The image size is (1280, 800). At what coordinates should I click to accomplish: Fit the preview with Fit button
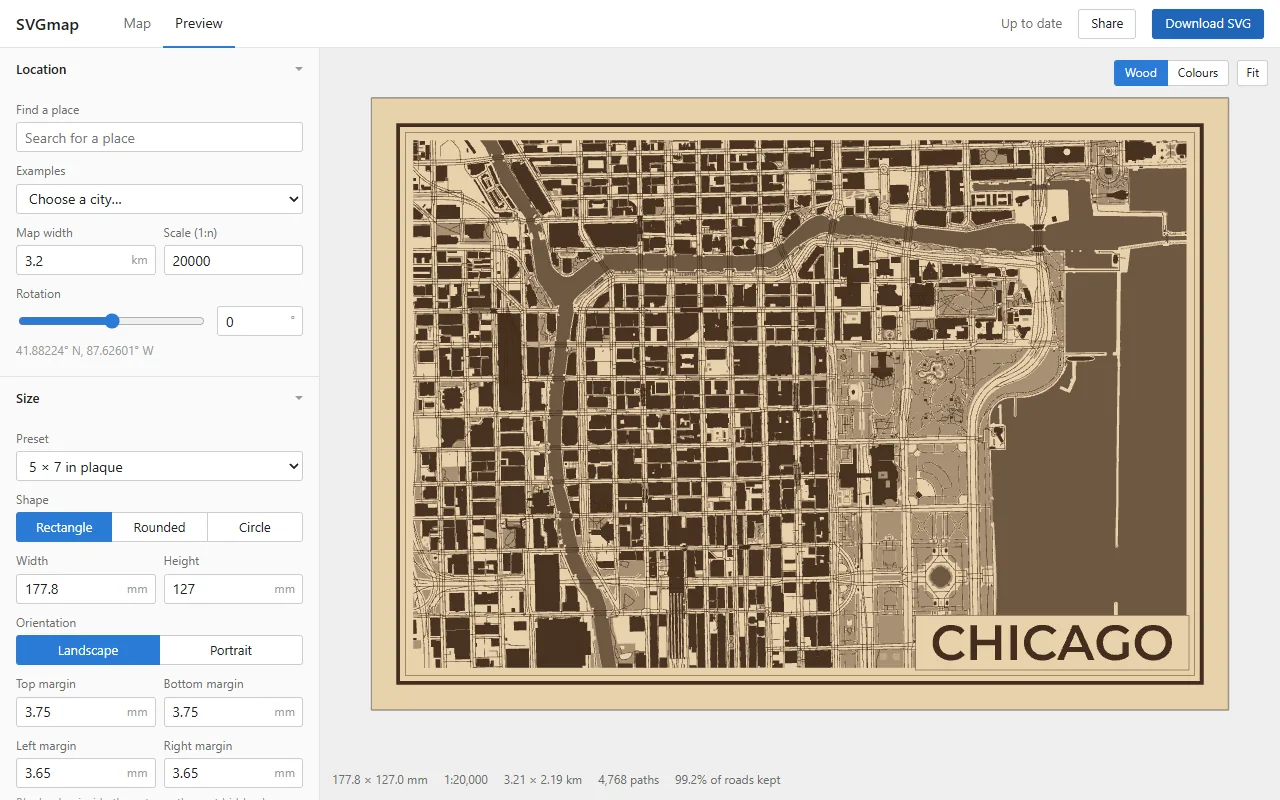(1252, 73)
